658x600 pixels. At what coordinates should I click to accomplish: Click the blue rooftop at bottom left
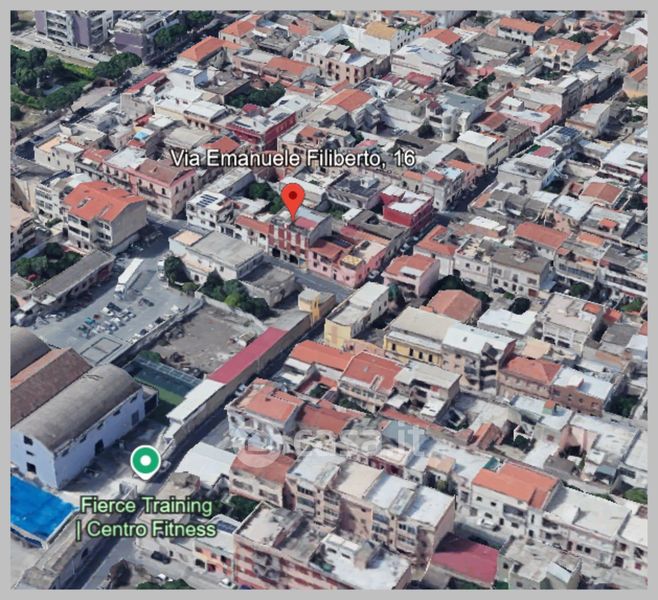click(37, 507)
